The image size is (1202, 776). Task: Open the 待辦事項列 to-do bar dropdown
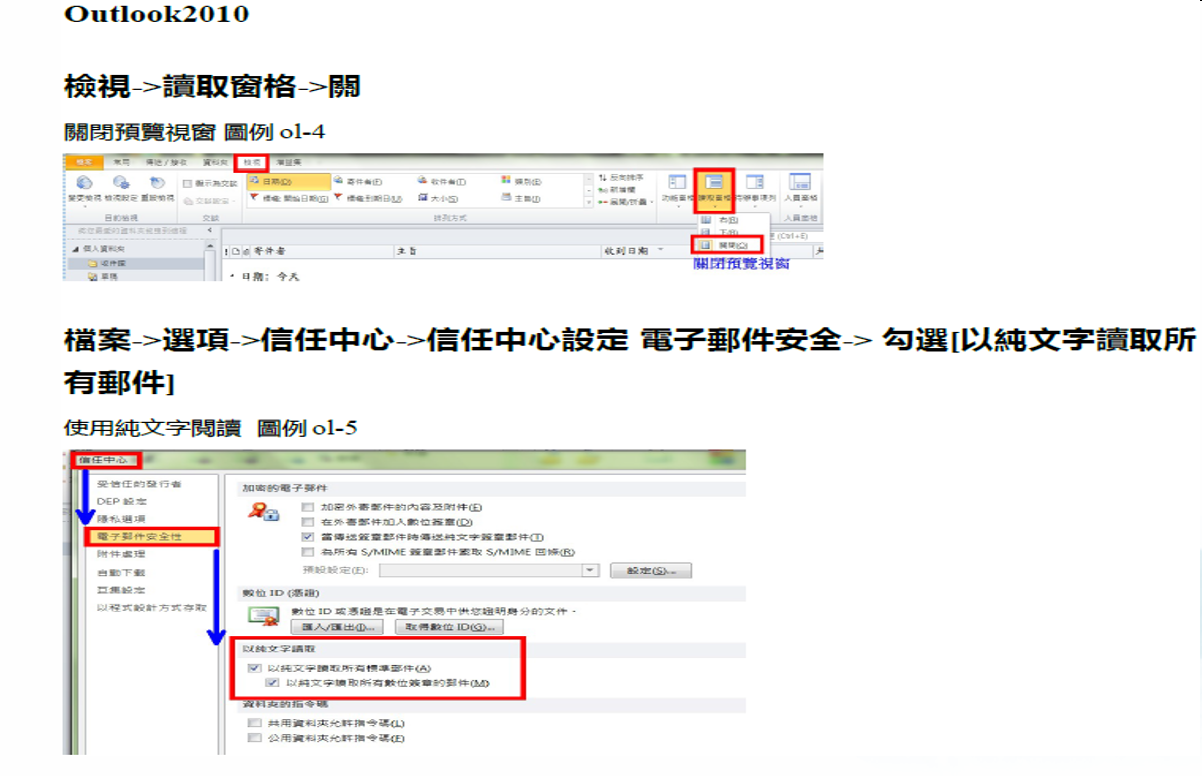click(753, 190)
